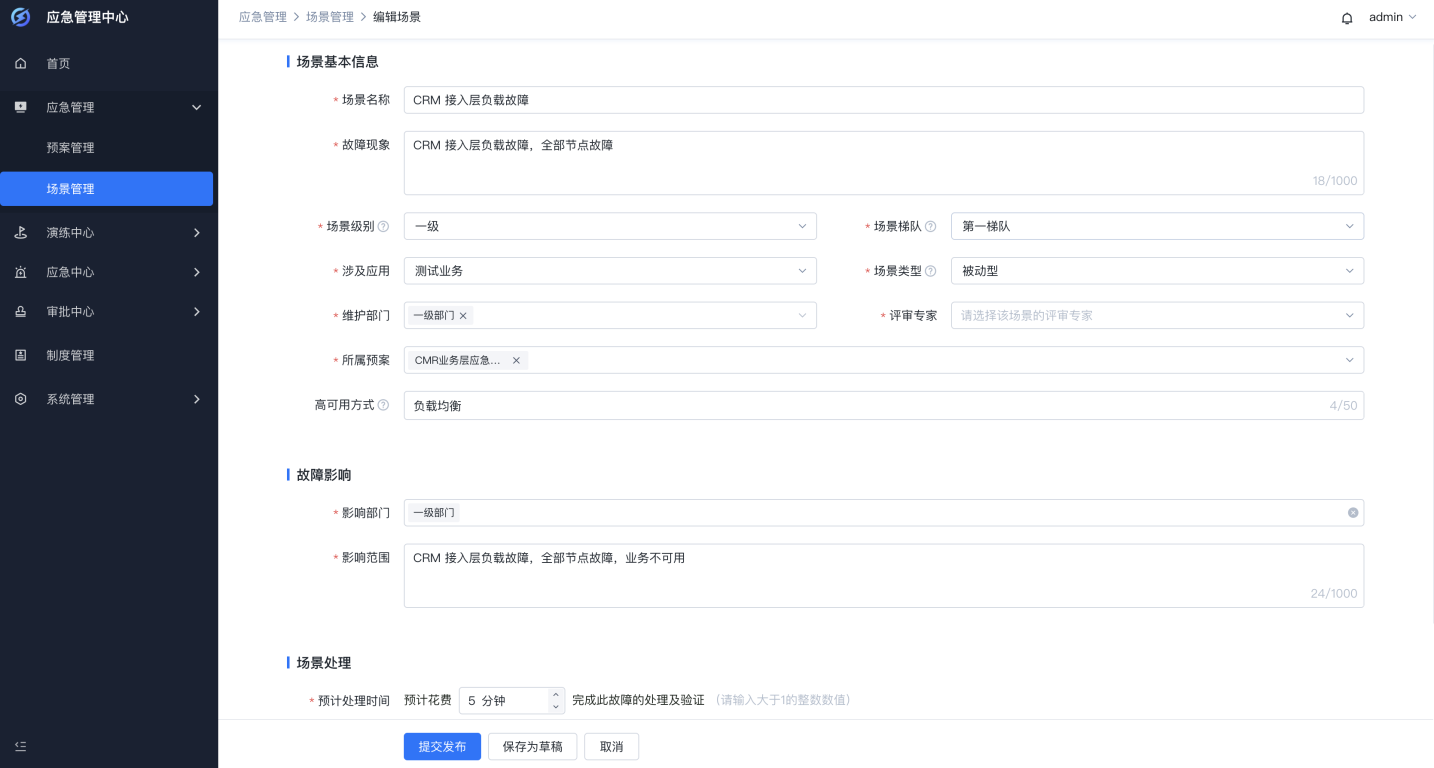This screenshot has width=1434, height=768.
Task: Open the 应急中心 sidebar icon
Action: point(20,271)
